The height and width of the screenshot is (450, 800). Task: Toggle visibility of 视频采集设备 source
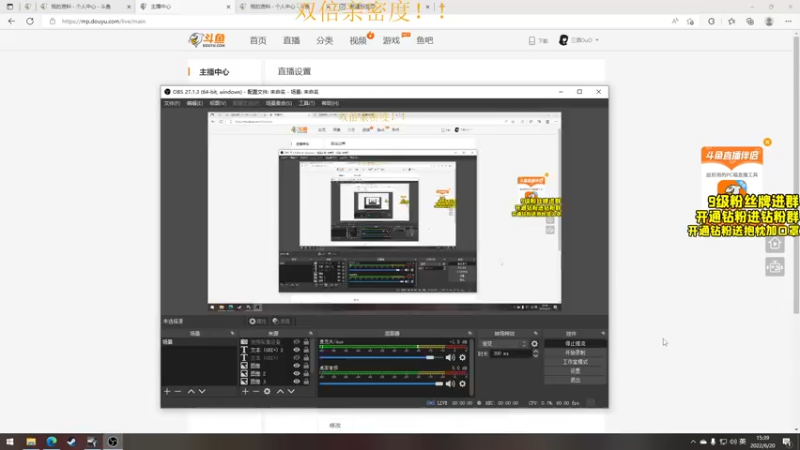click(296, 342)
